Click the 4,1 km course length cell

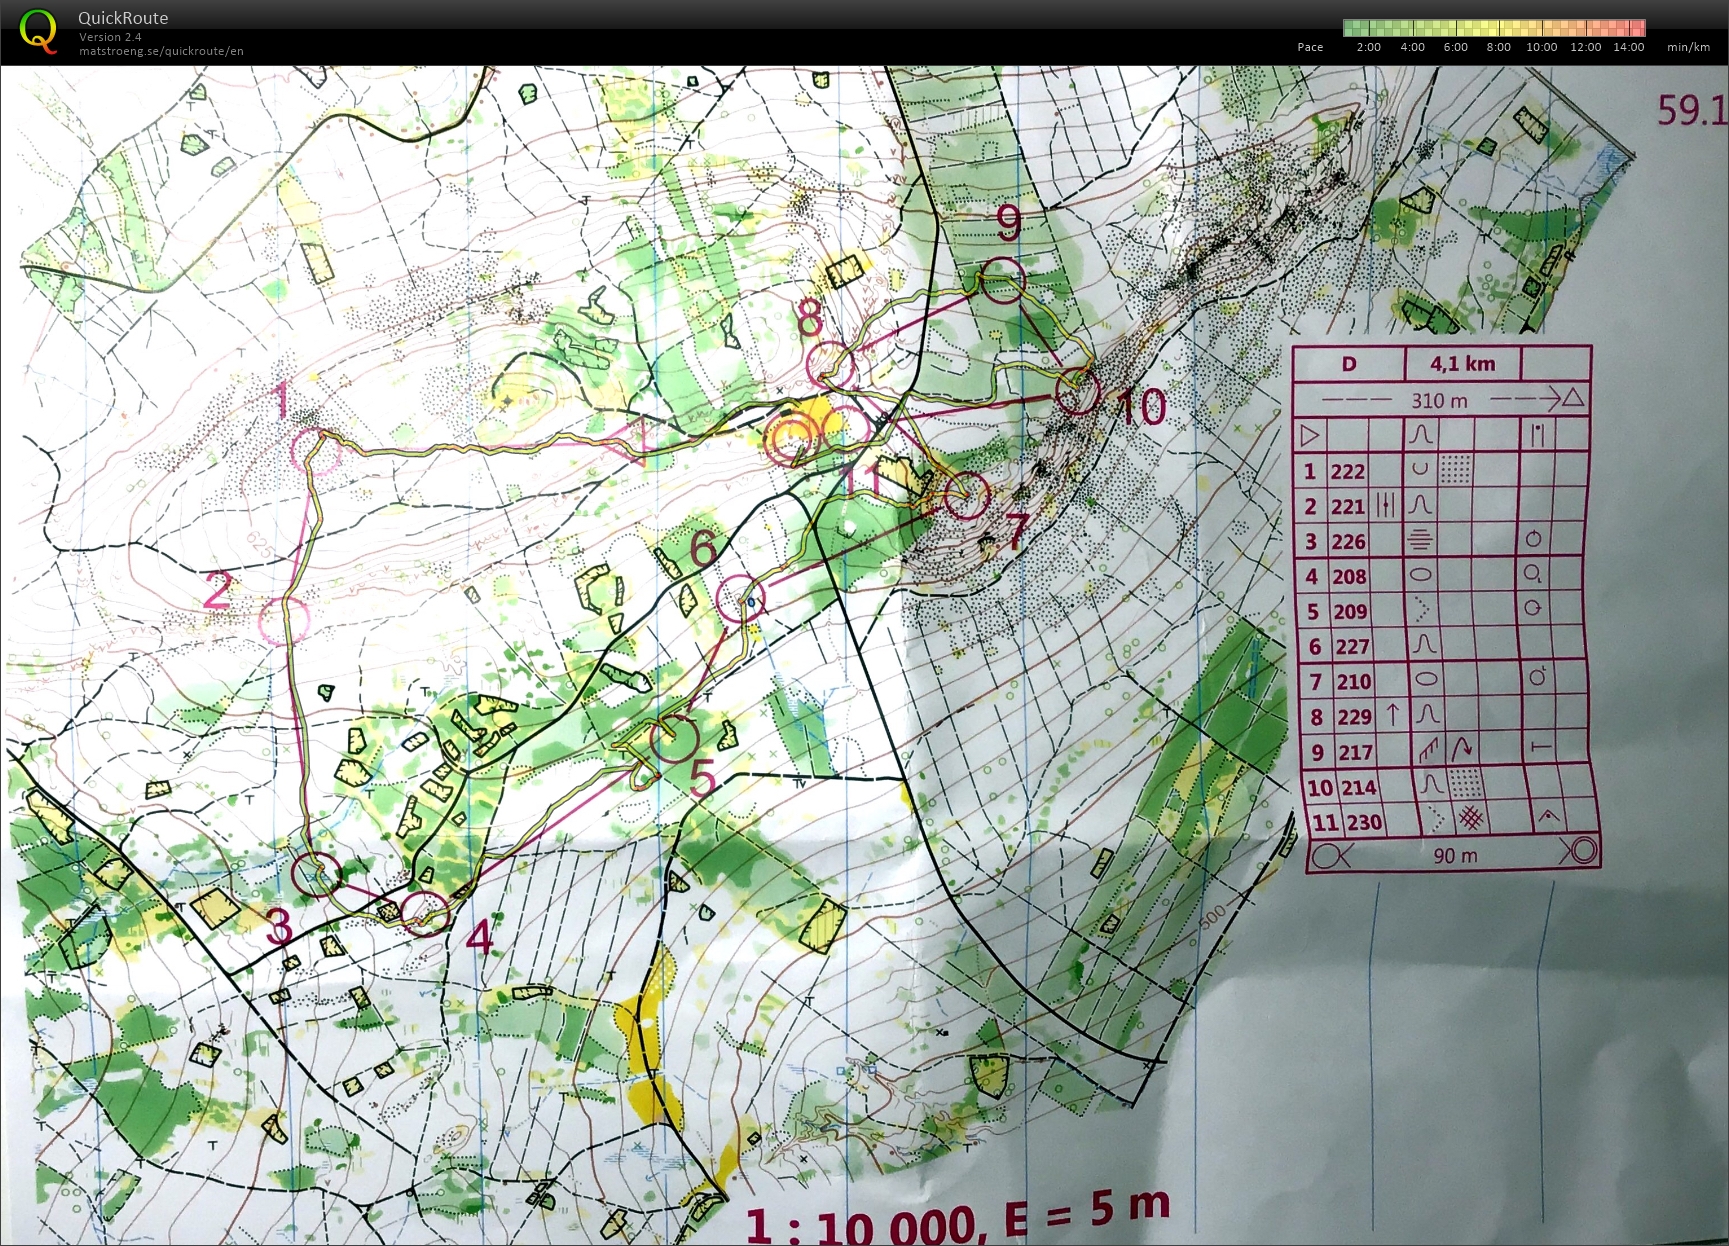(1462, 364)
